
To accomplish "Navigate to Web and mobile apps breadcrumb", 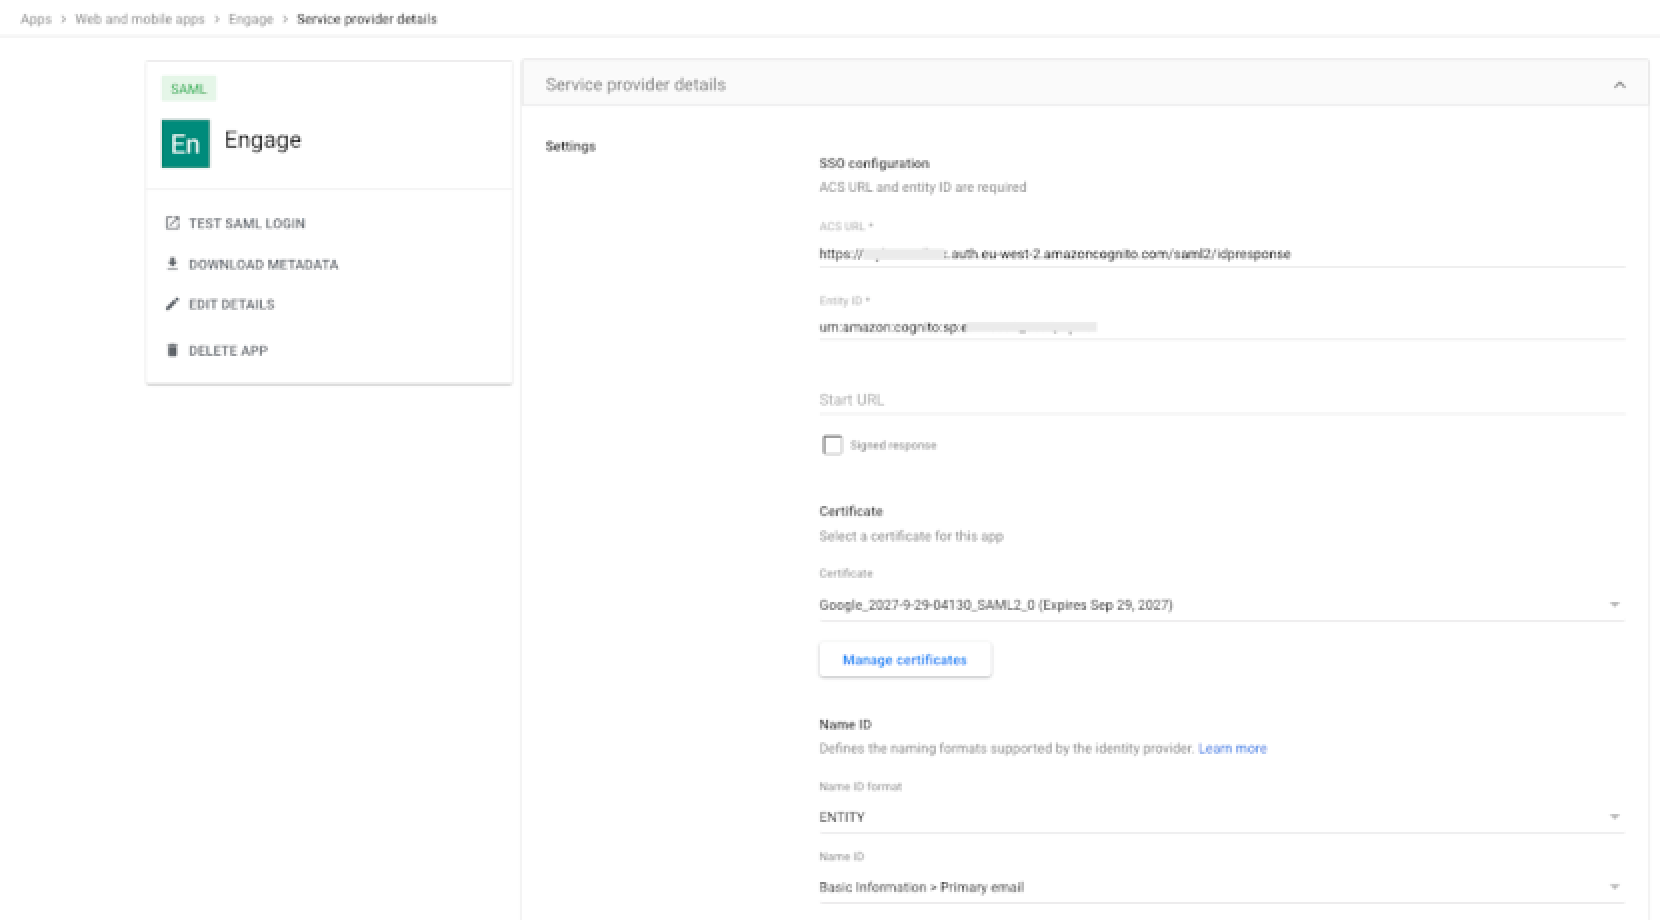I will (x=139, y=19).
